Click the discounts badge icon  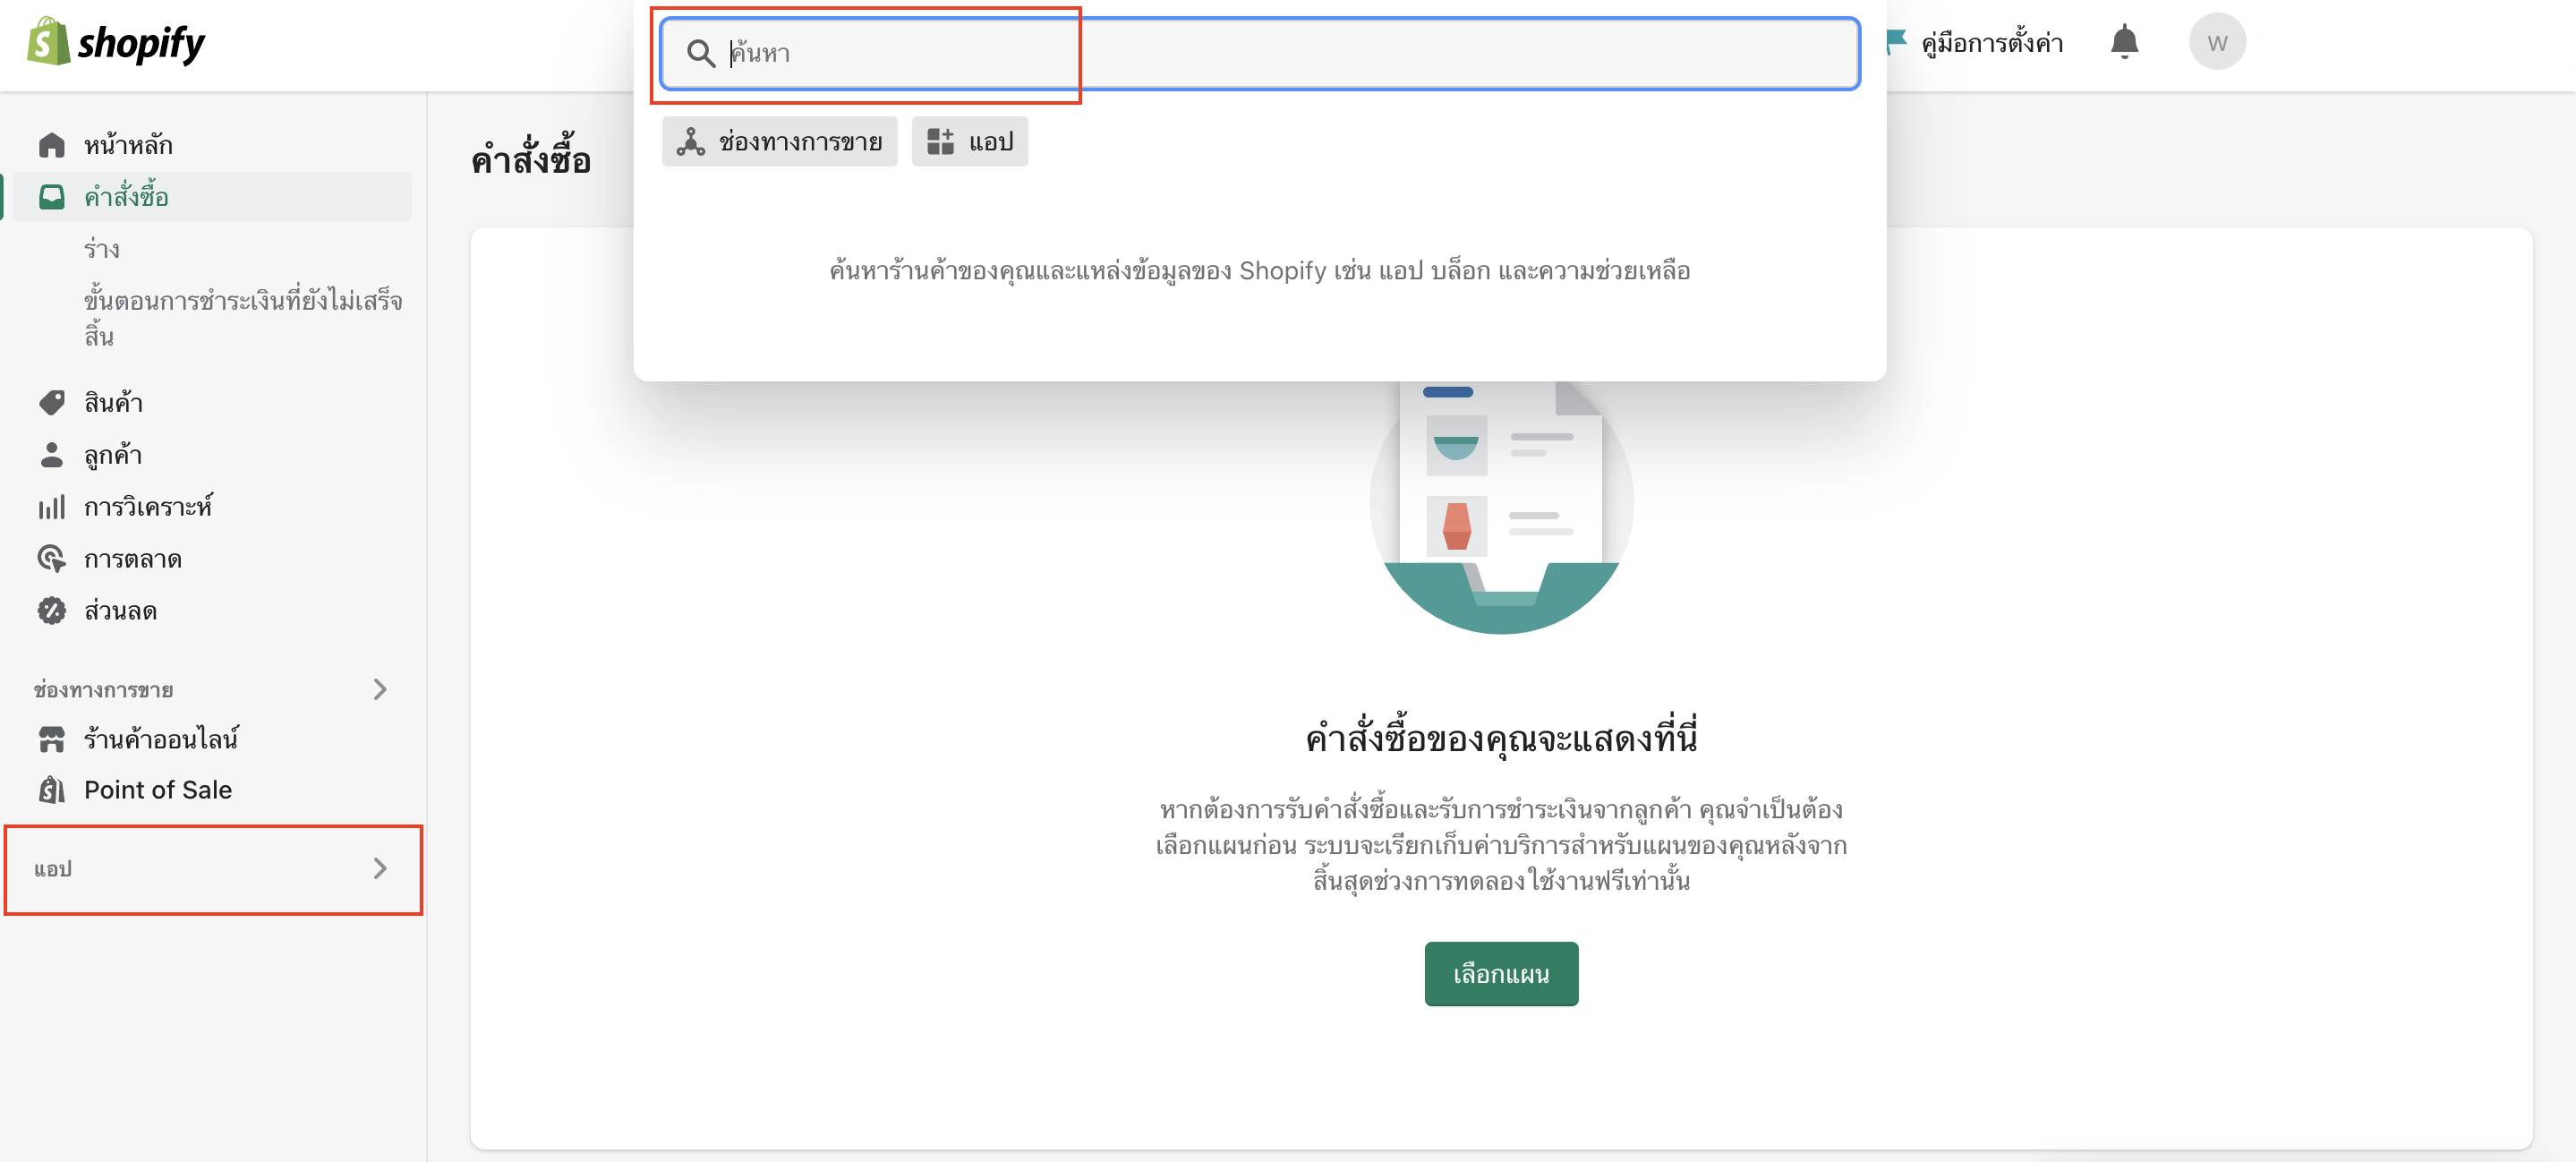[x=51, y=611]
